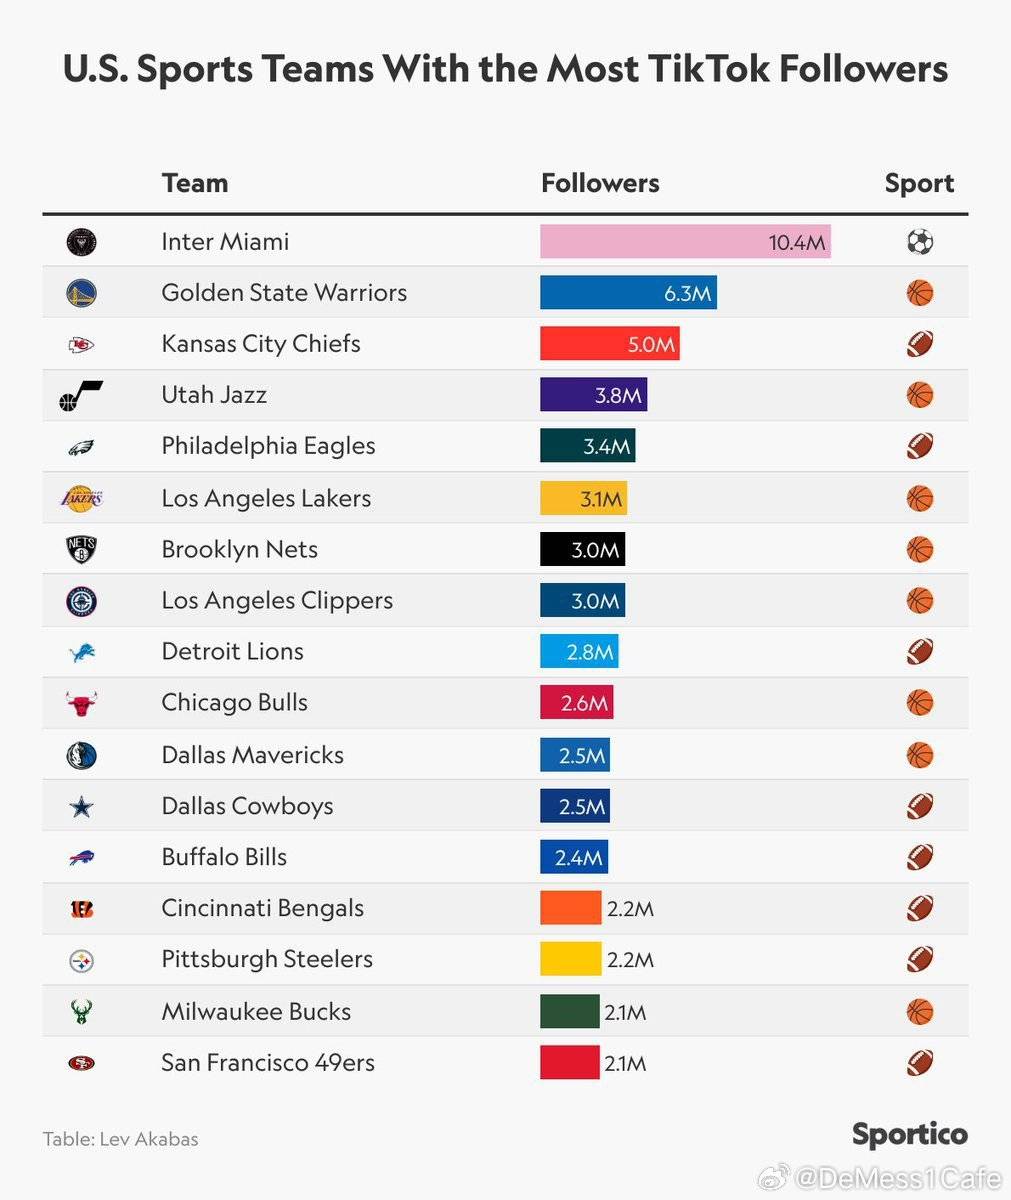Click the Sportico logo text
Image resolution: width=1011 pixels, height=1200 pixels.
coord(910,1135)
